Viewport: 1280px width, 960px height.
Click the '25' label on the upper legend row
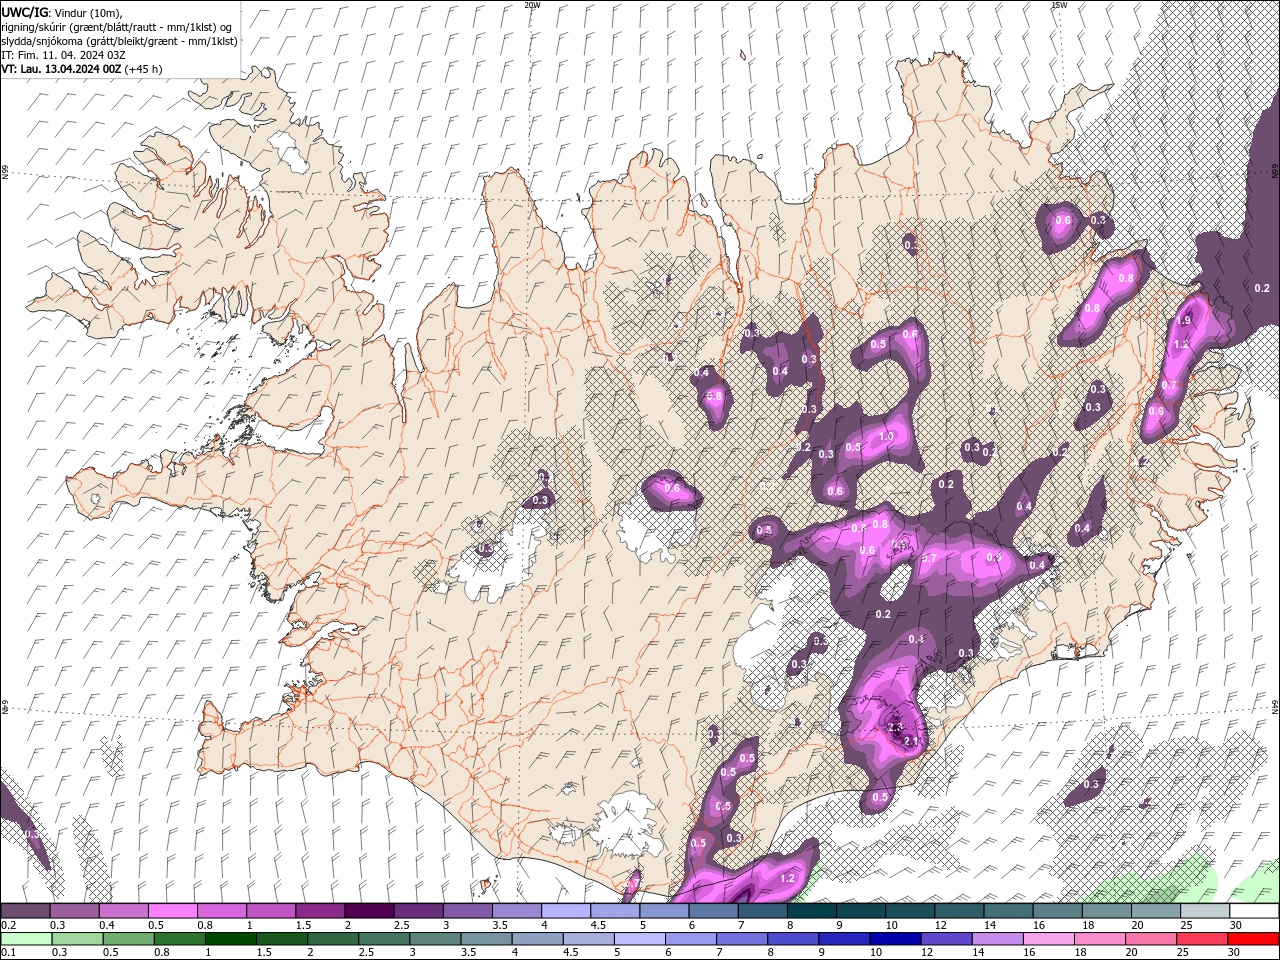coord(1185,925)
